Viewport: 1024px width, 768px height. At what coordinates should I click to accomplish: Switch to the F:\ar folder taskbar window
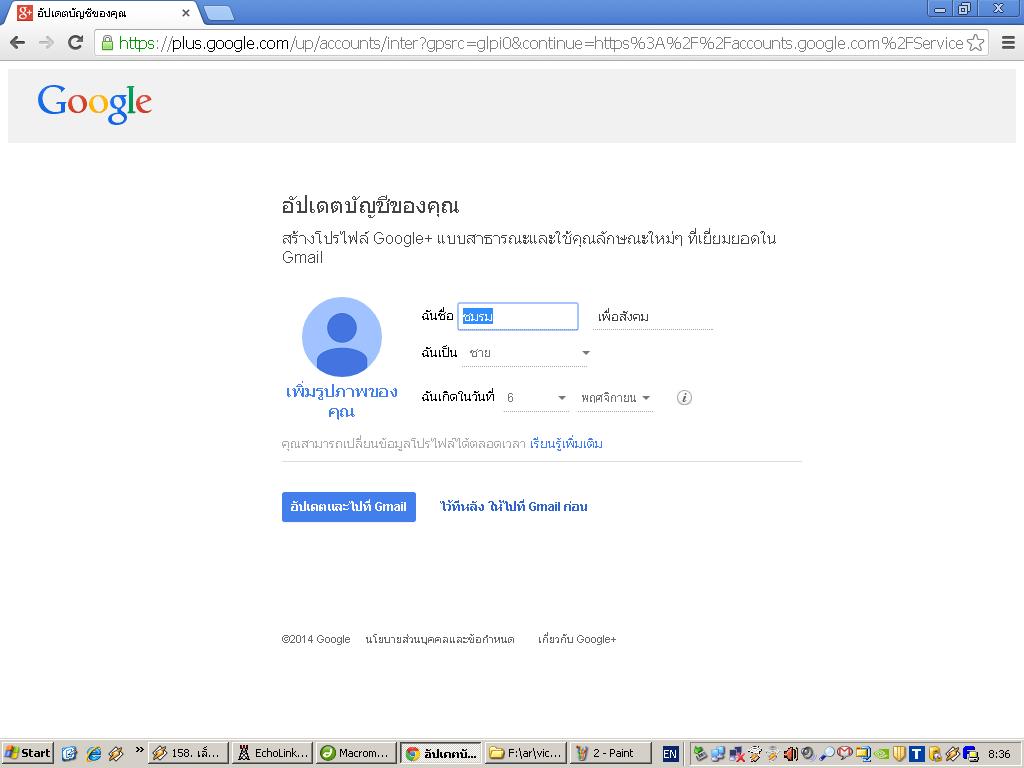[x=526, y=753]
